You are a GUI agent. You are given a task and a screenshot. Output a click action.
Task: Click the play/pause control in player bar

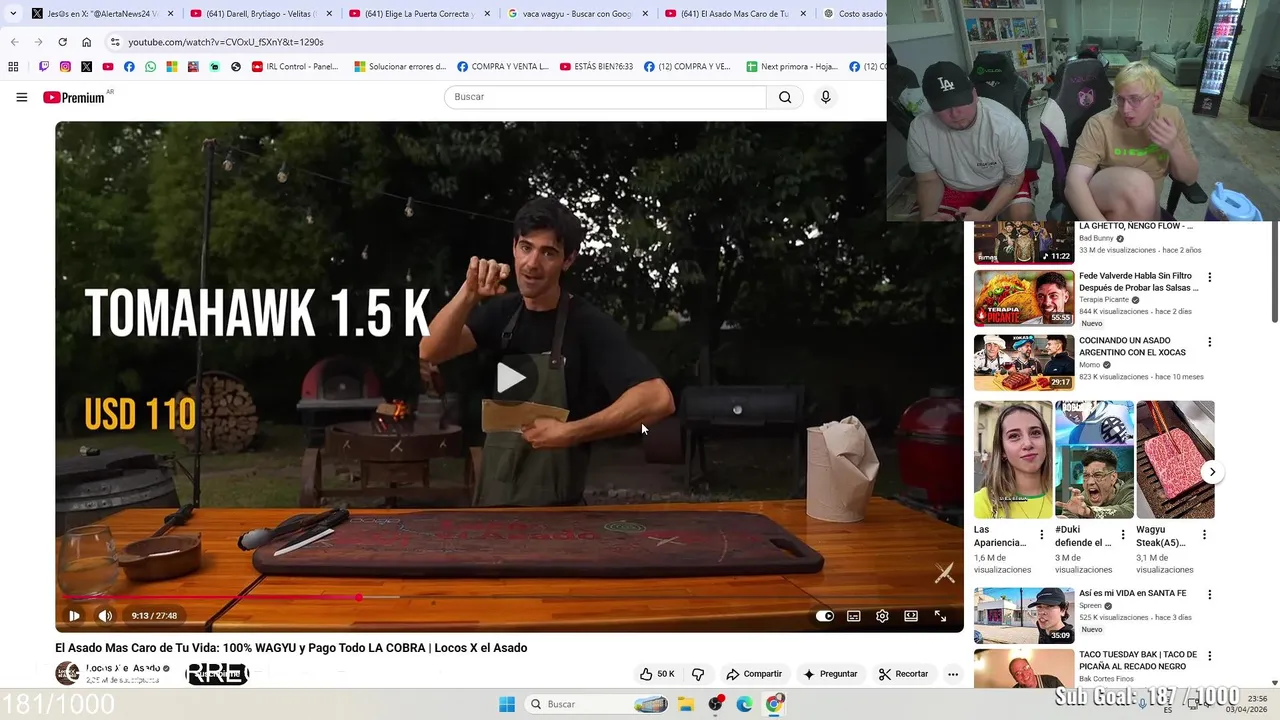pyautogui.click(x=74, y=616)
